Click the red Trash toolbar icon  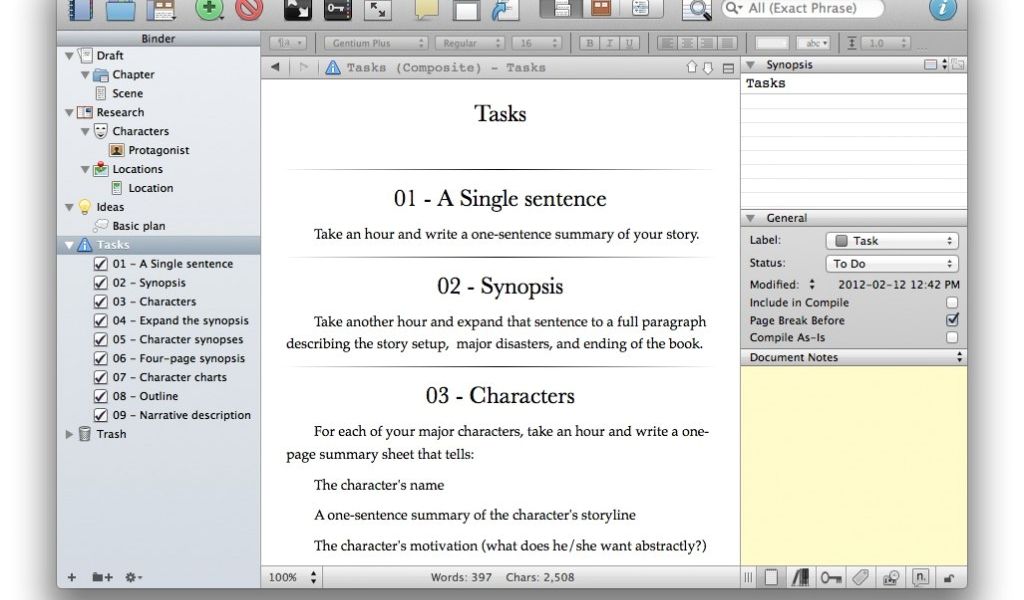tap(249, 10)
